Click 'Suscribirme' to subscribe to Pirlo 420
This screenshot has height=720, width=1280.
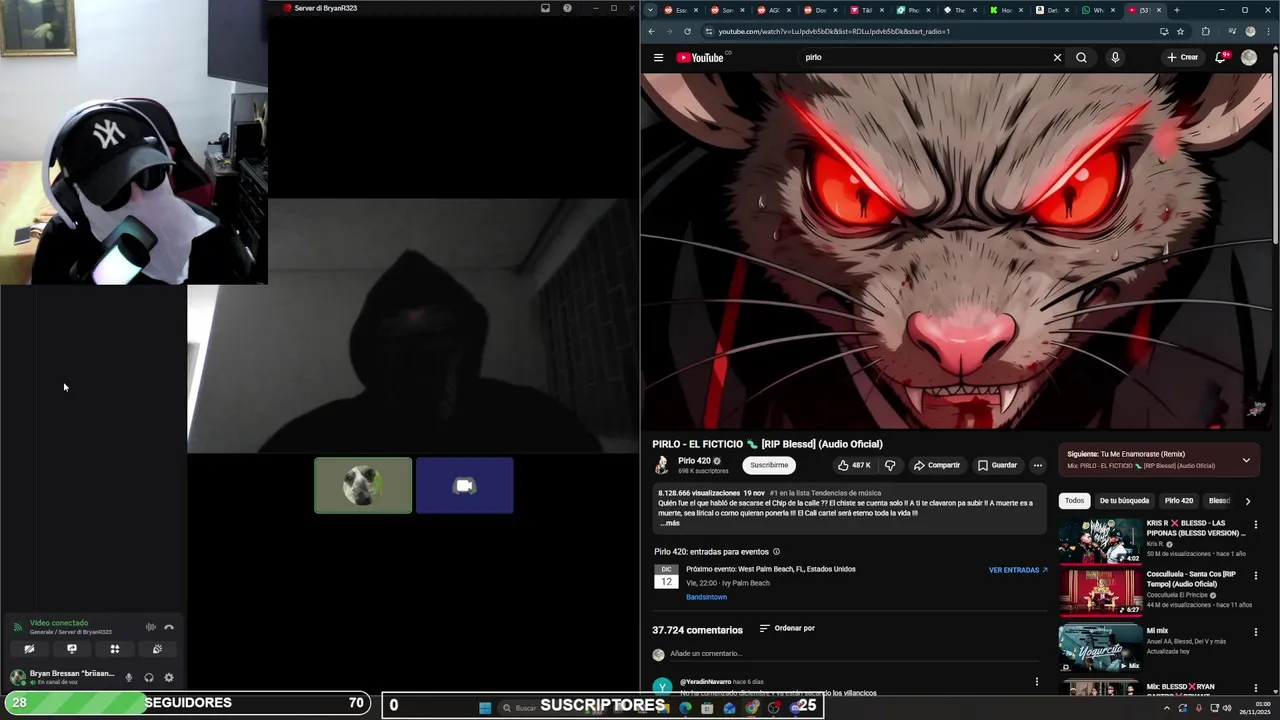(769, 465)
